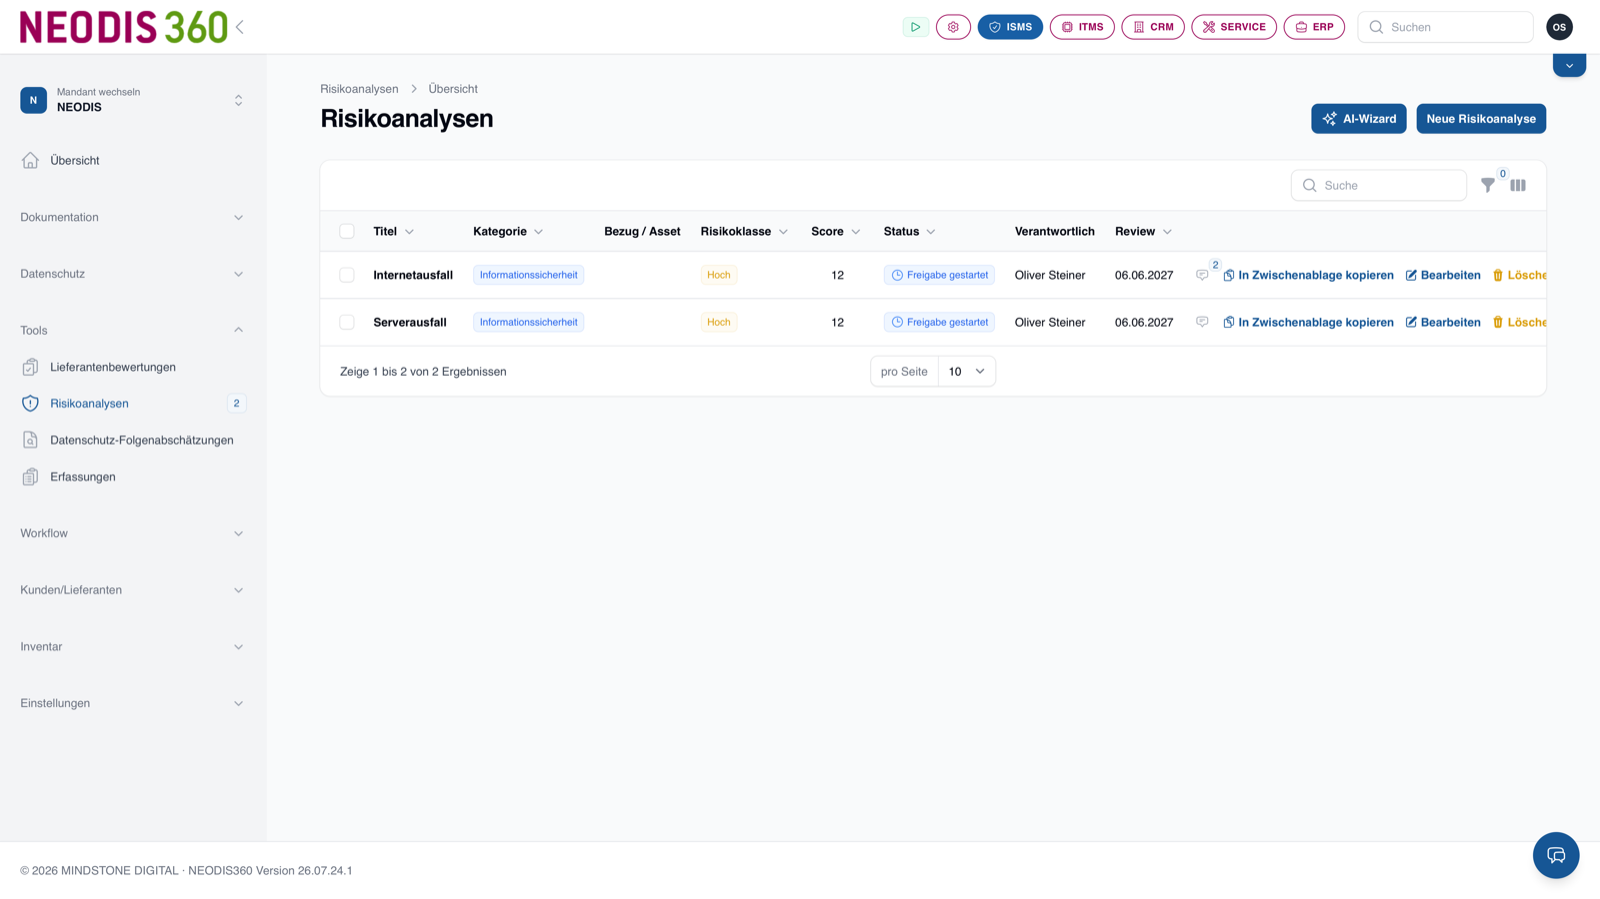
Task: Open the per-page count dropdown showing 10
Action: point(966,371)
